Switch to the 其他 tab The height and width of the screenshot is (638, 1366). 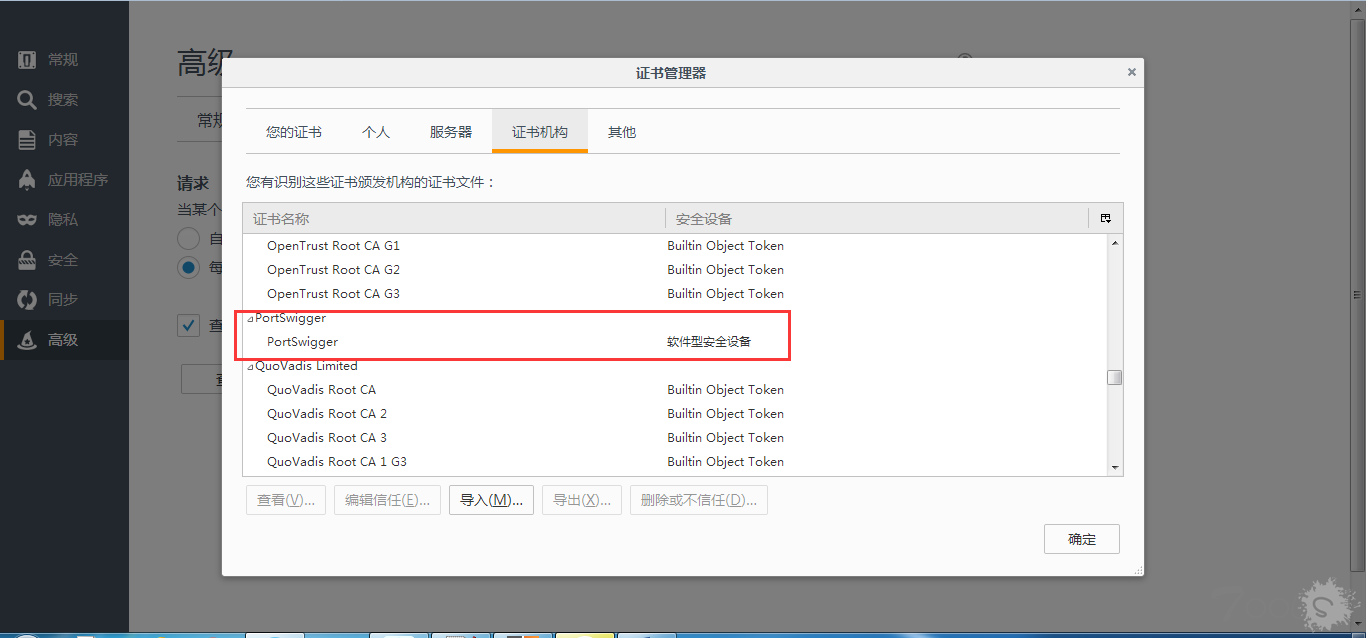(622, 132)
